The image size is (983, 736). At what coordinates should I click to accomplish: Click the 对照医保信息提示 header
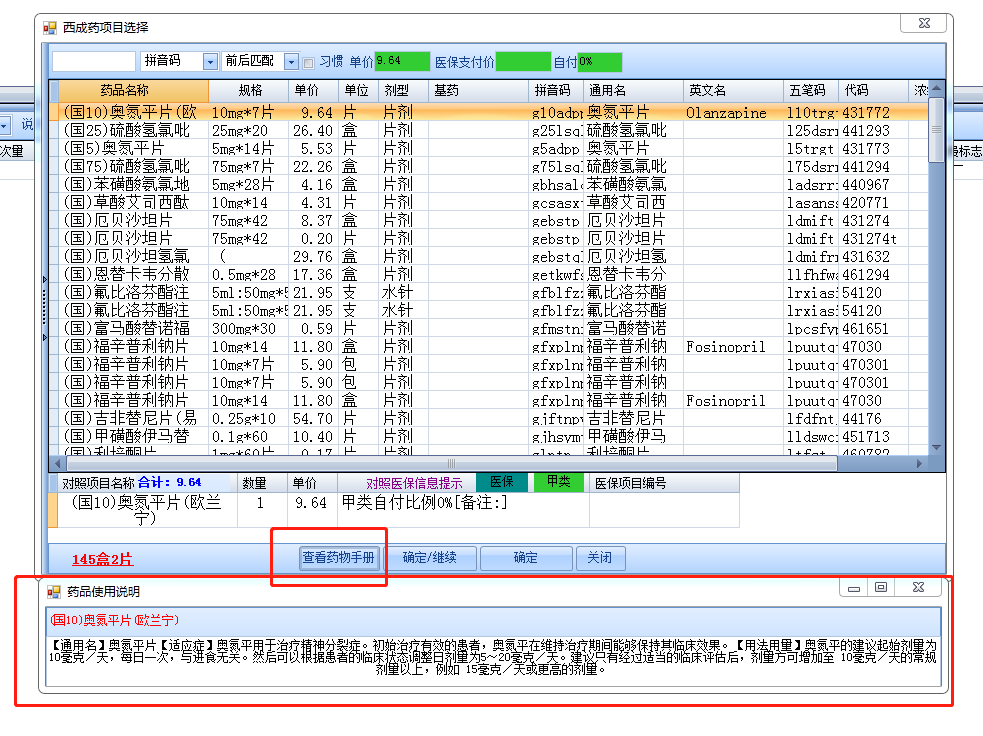click(414, 483)
